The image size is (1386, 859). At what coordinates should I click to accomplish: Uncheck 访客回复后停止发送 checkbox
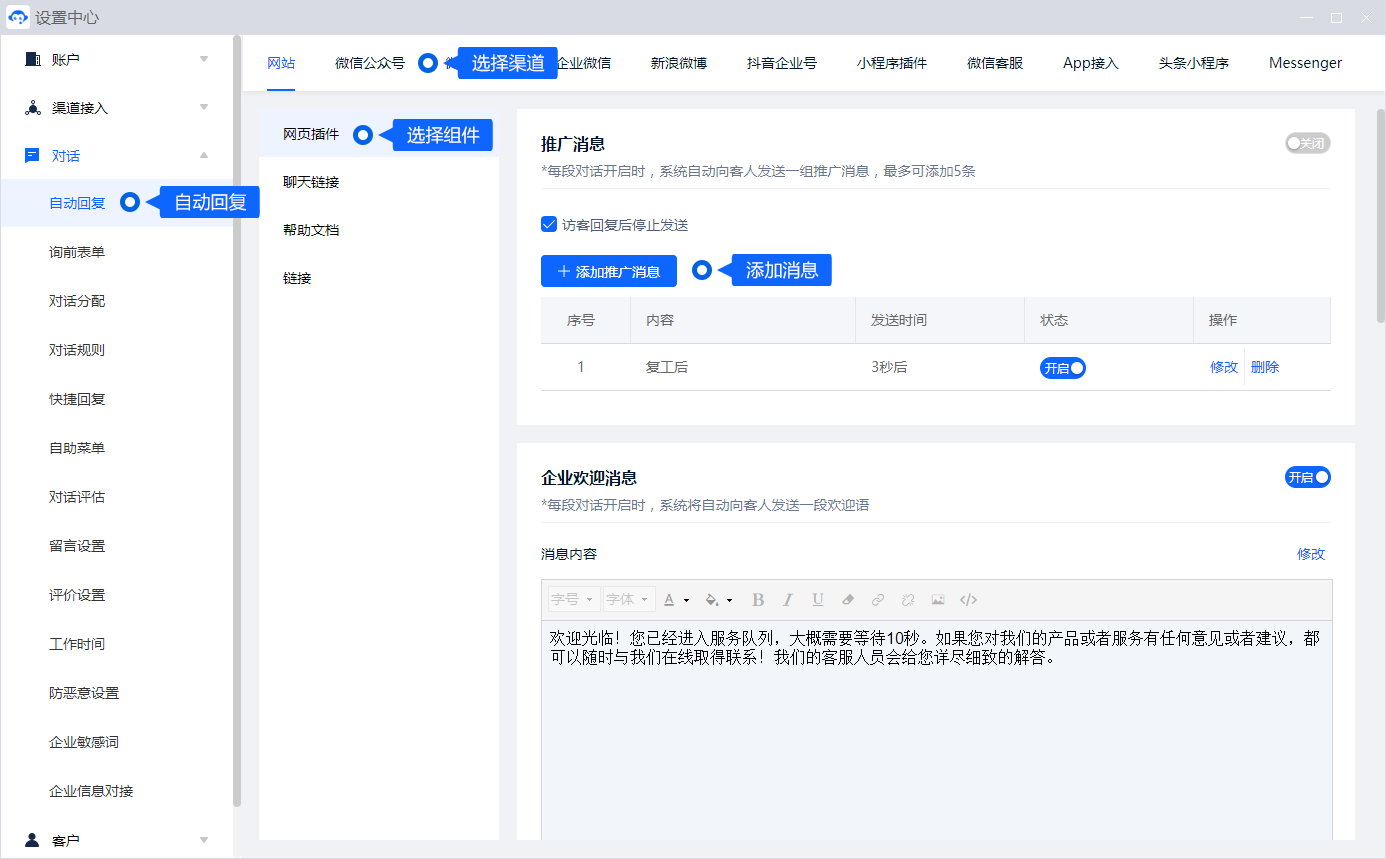[549, 224]
